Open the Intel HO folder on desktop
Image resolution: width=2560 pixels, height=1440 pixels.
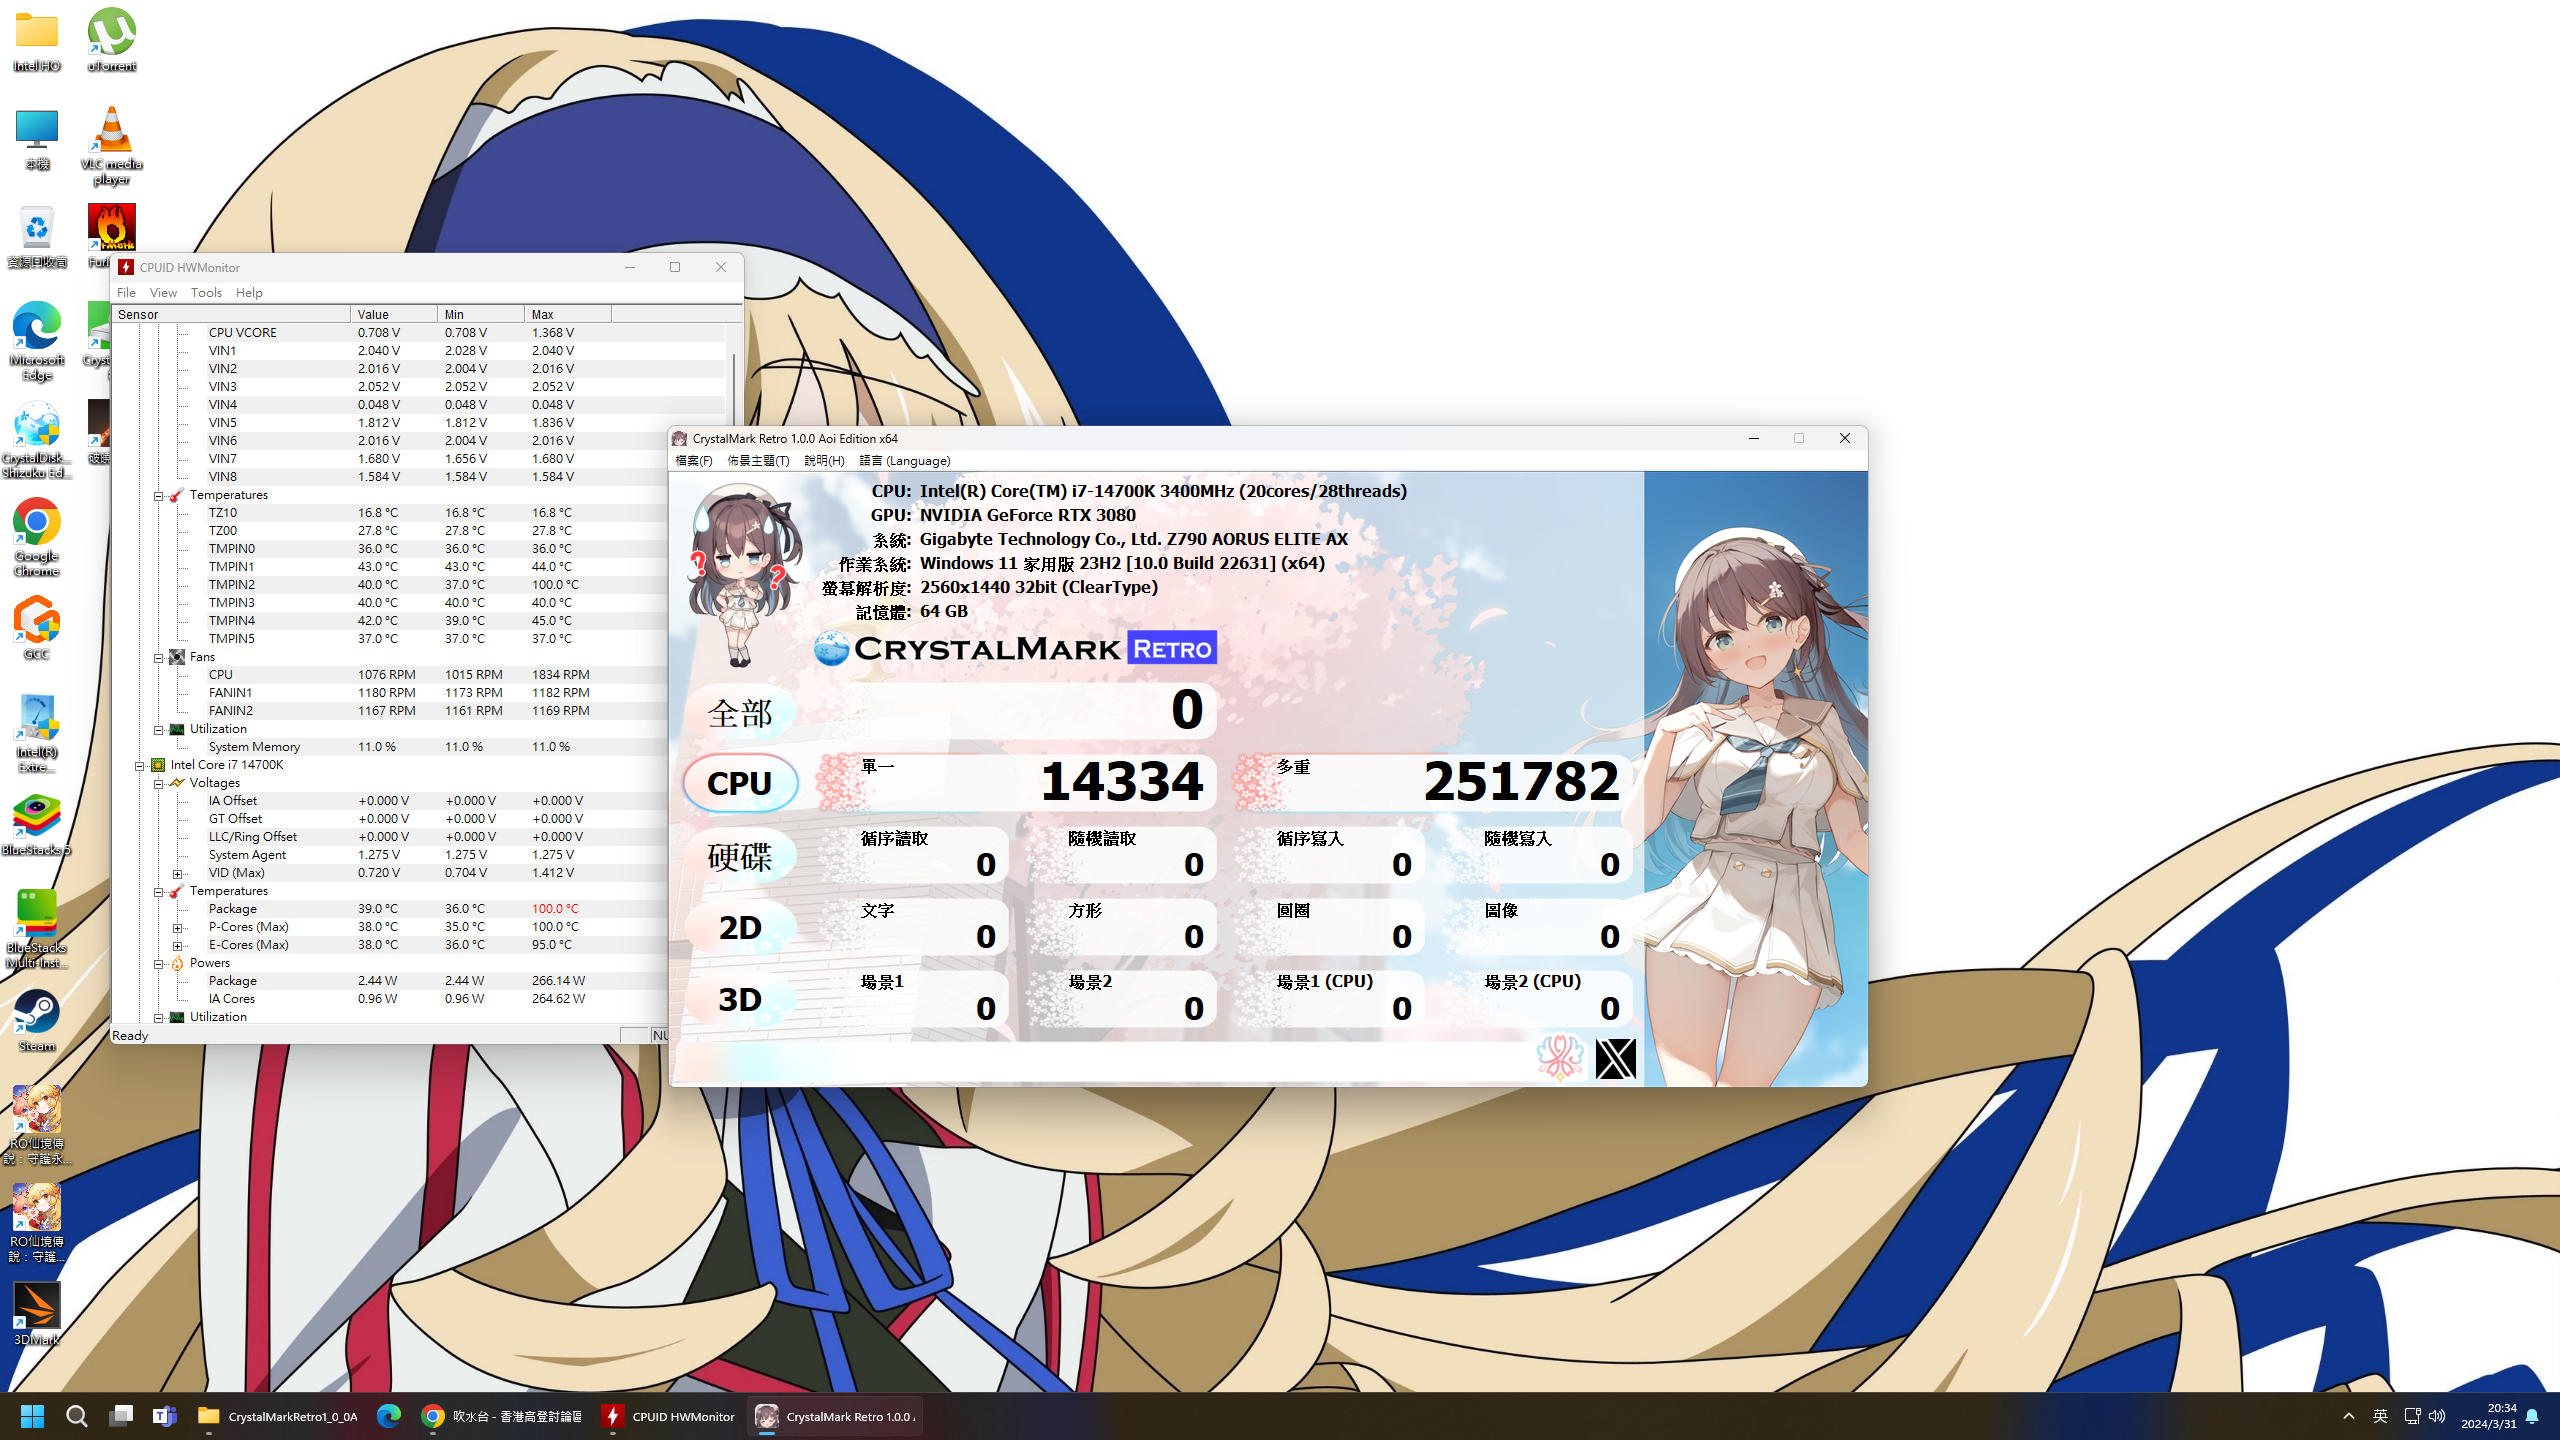click(37, 41)
